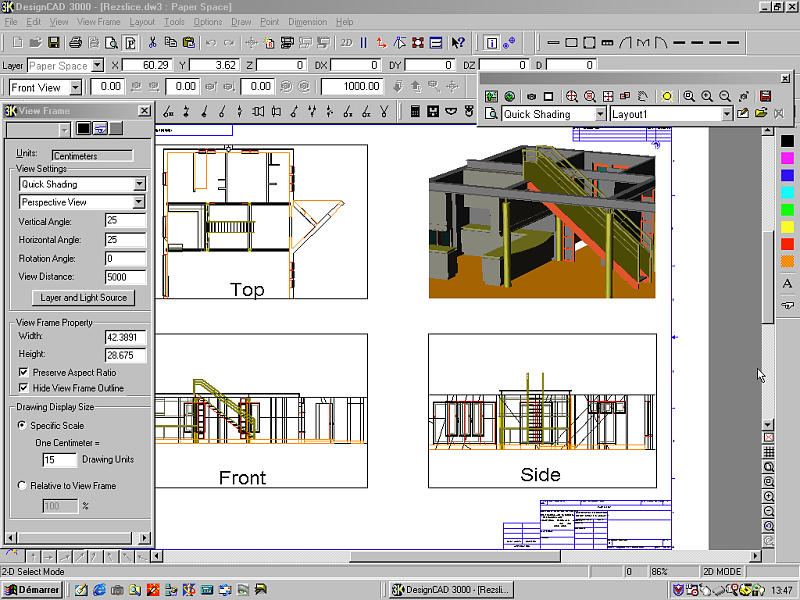800x600 pixels.
Task: Click the Save floppy disk icon
Action: 53,43
